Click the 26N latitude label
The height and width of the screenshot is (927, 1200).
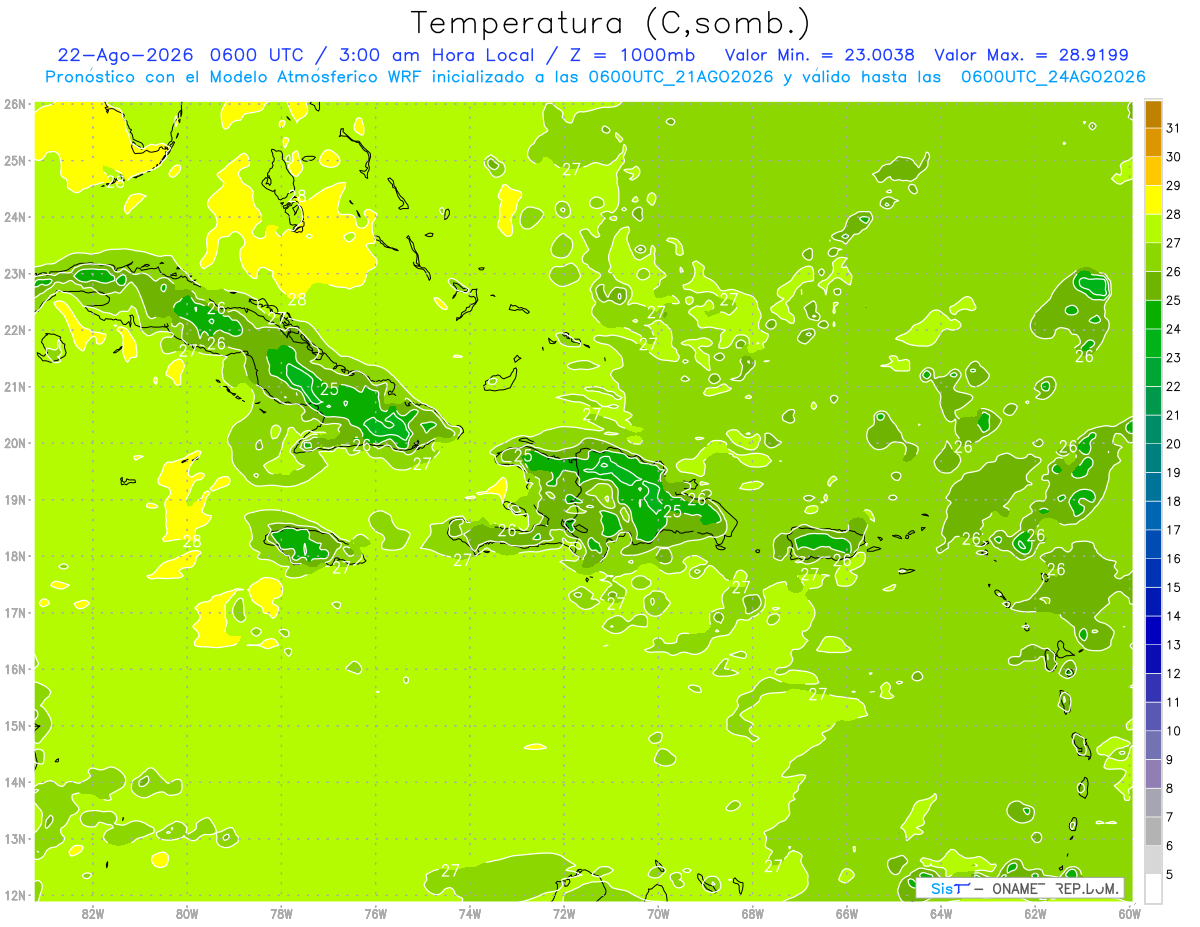pos(14,104)
